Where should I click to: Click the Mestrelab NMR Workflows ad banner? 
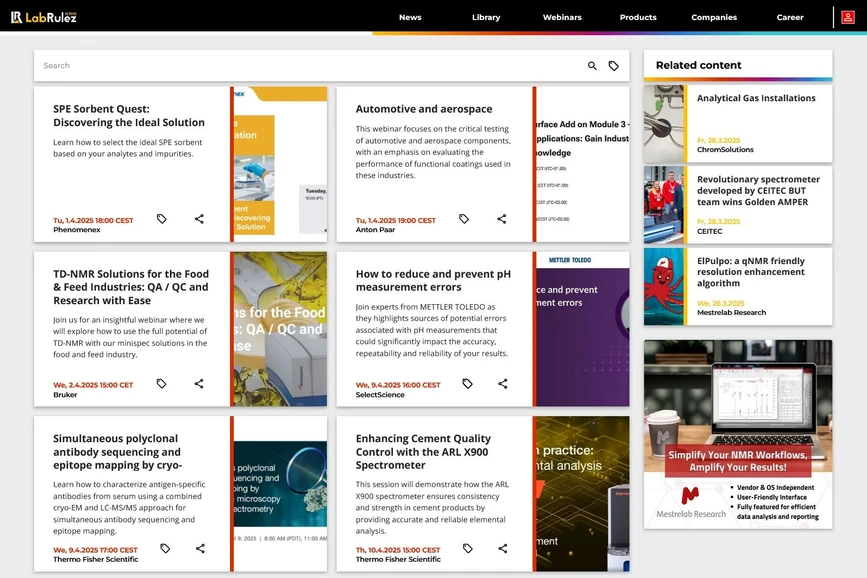tap(738, 434)
